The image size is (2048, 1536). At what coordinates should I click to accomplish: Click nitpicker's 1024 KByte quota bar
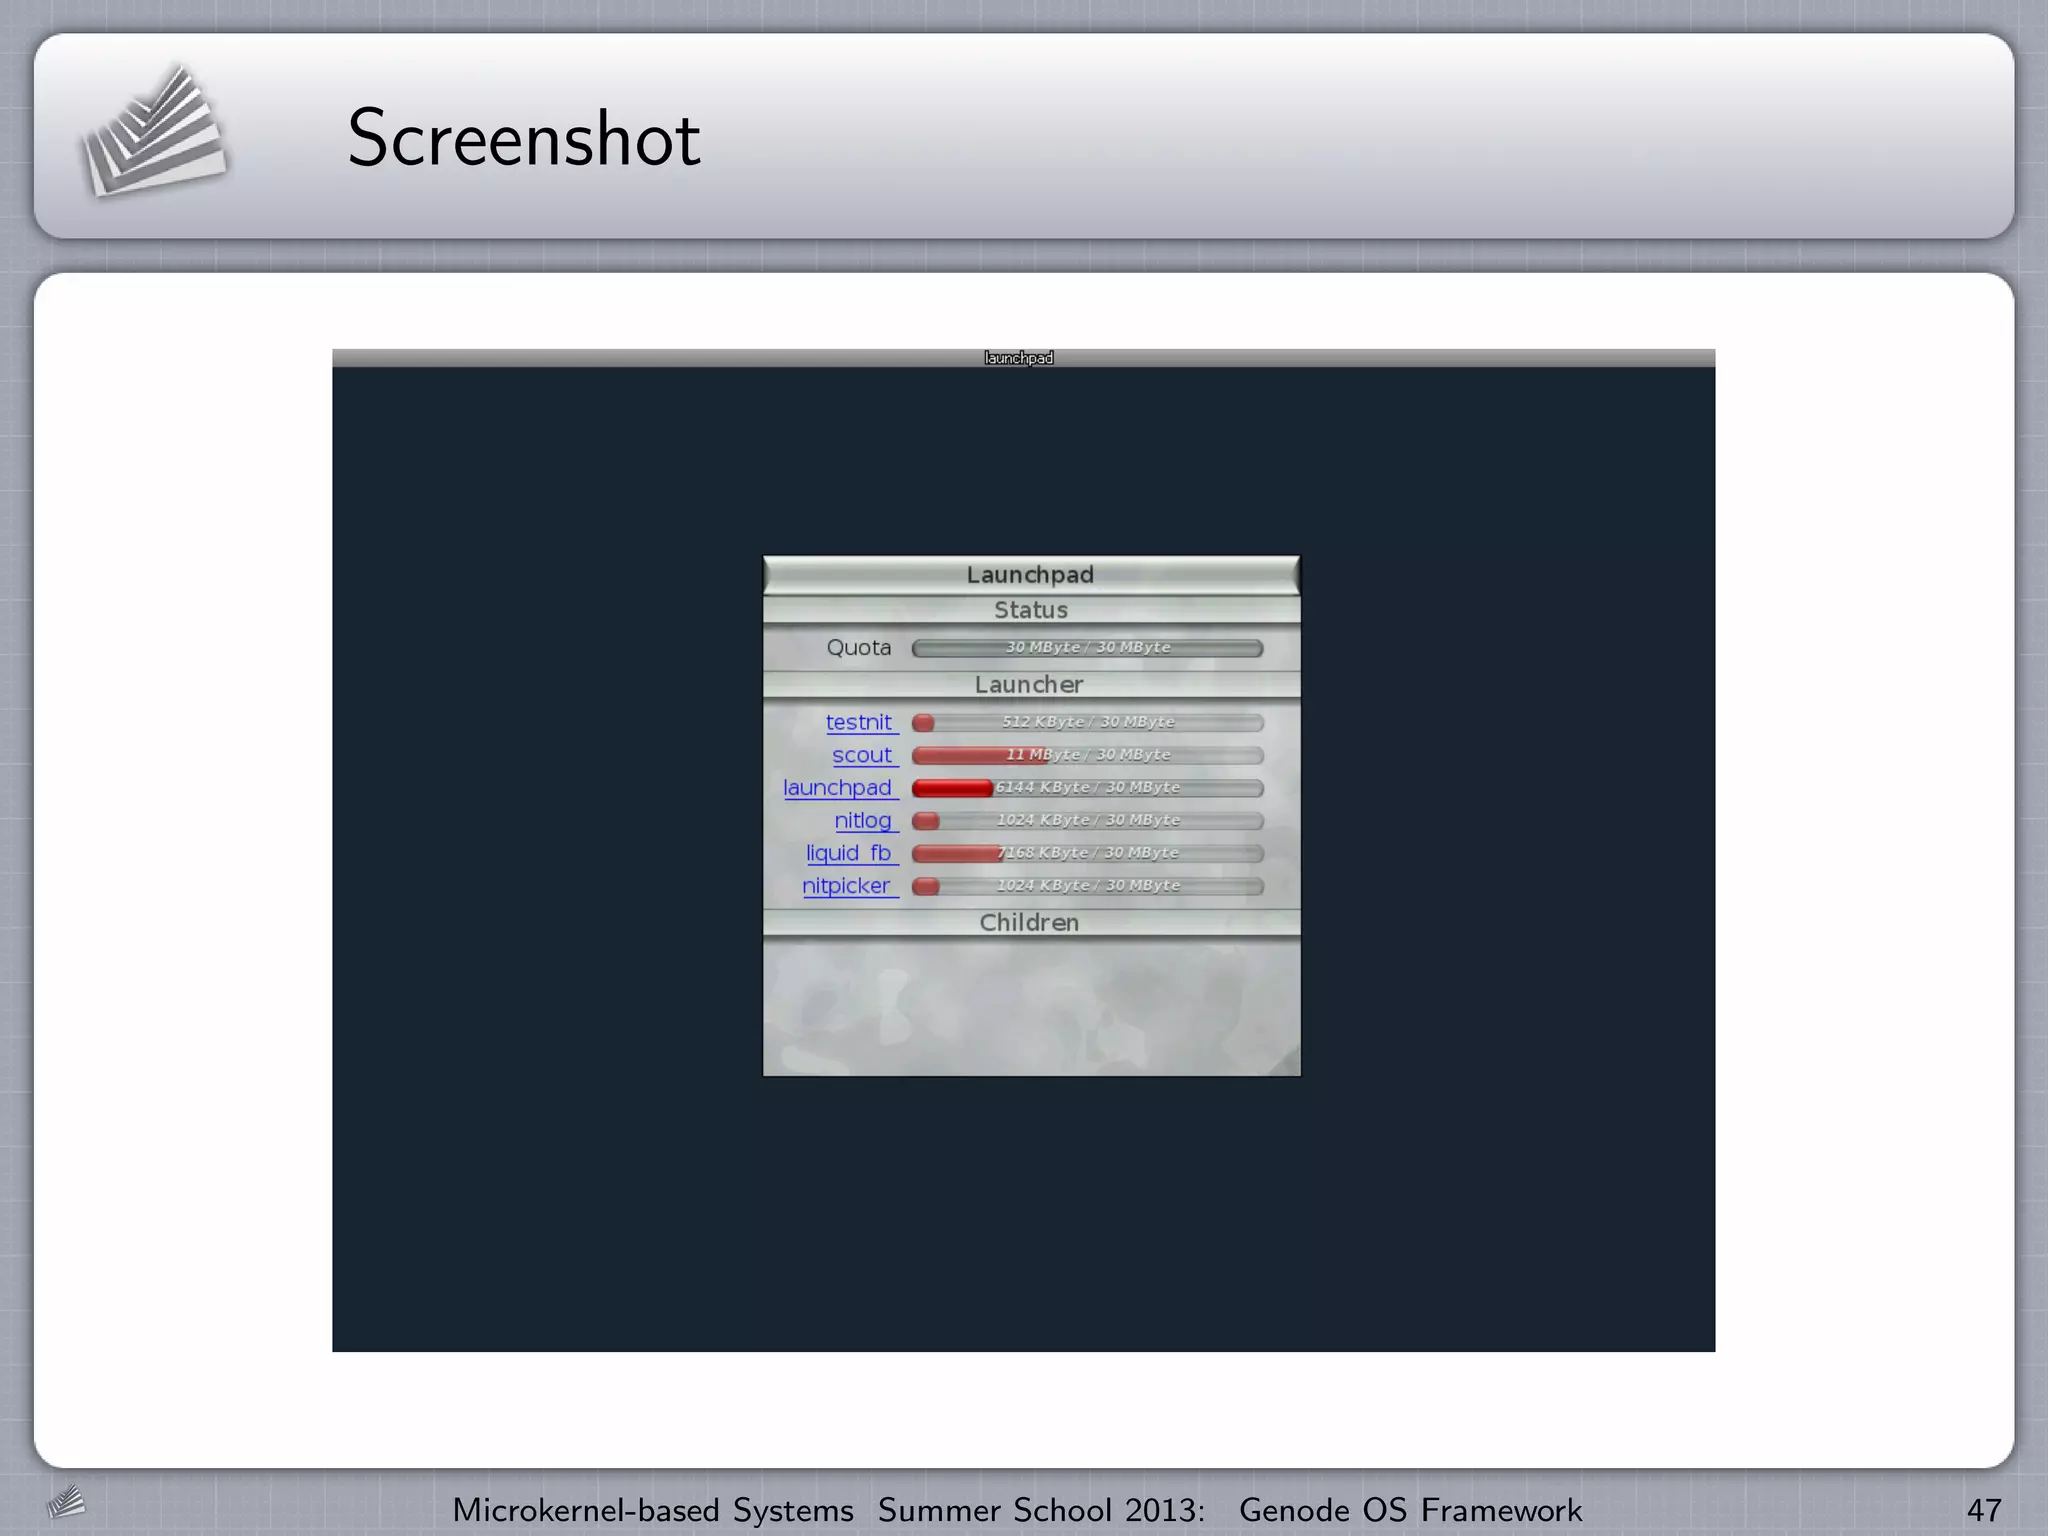tap(1087, 886)
